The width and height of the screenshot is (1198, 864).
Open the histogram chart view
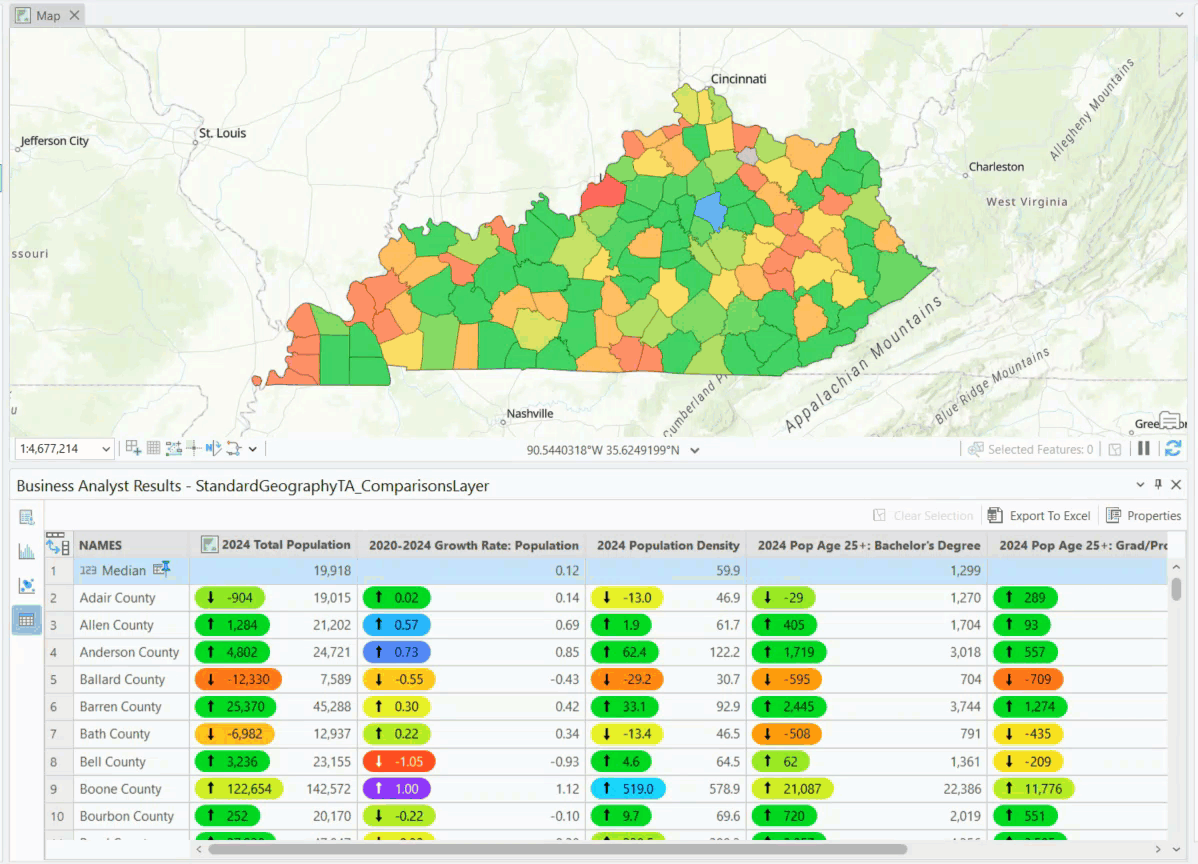pyautogui.click(x=26, y=551)
